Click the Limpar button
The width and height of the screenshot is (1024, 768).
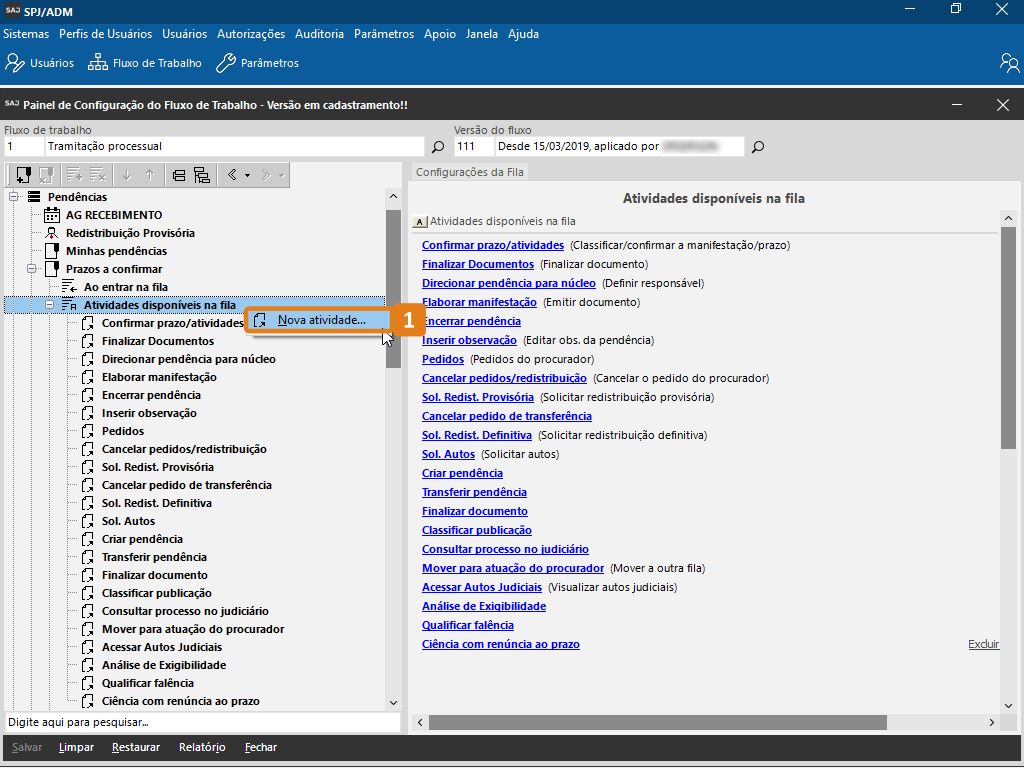point(76,747)
